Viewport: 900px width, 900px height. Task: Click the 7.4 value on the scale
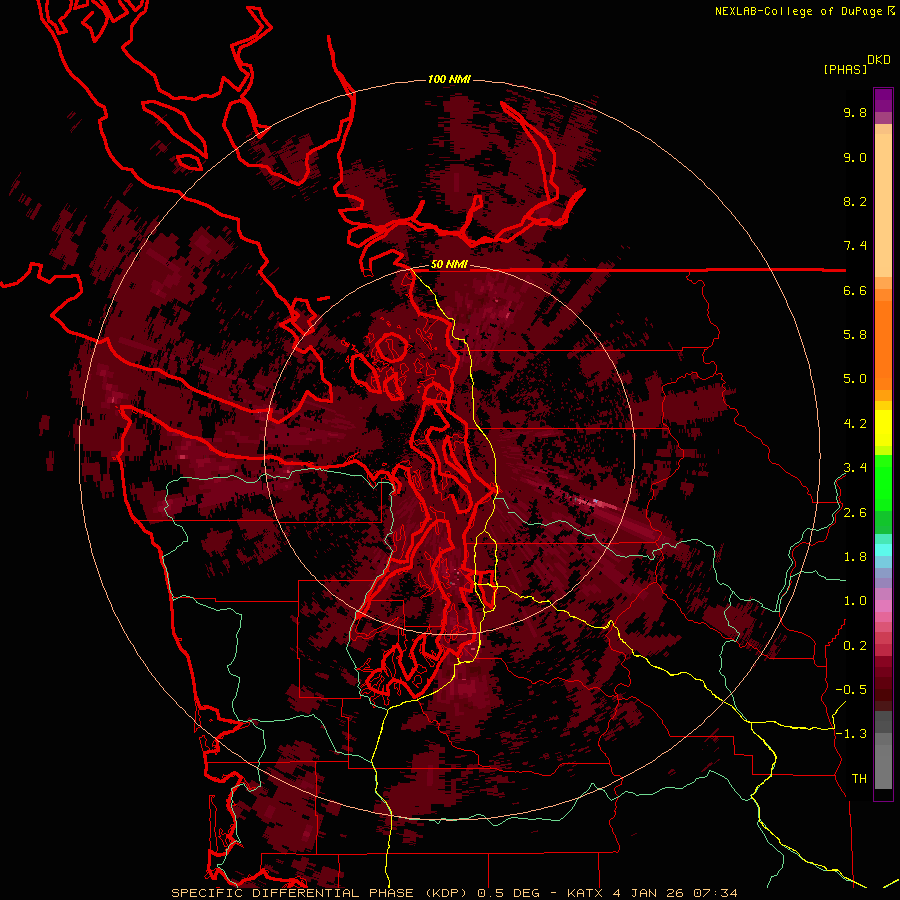(855, 246)
